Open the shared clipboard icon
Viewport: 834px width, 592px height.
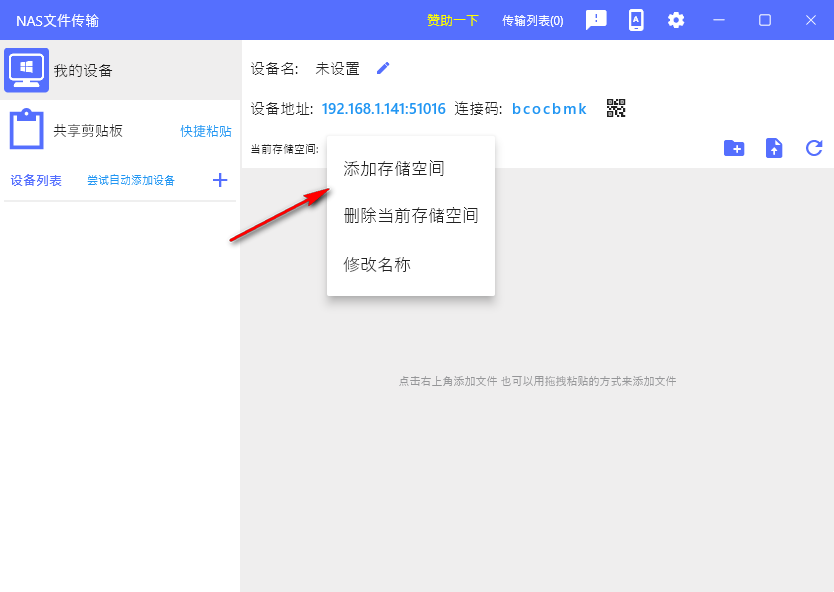(26, 130)
